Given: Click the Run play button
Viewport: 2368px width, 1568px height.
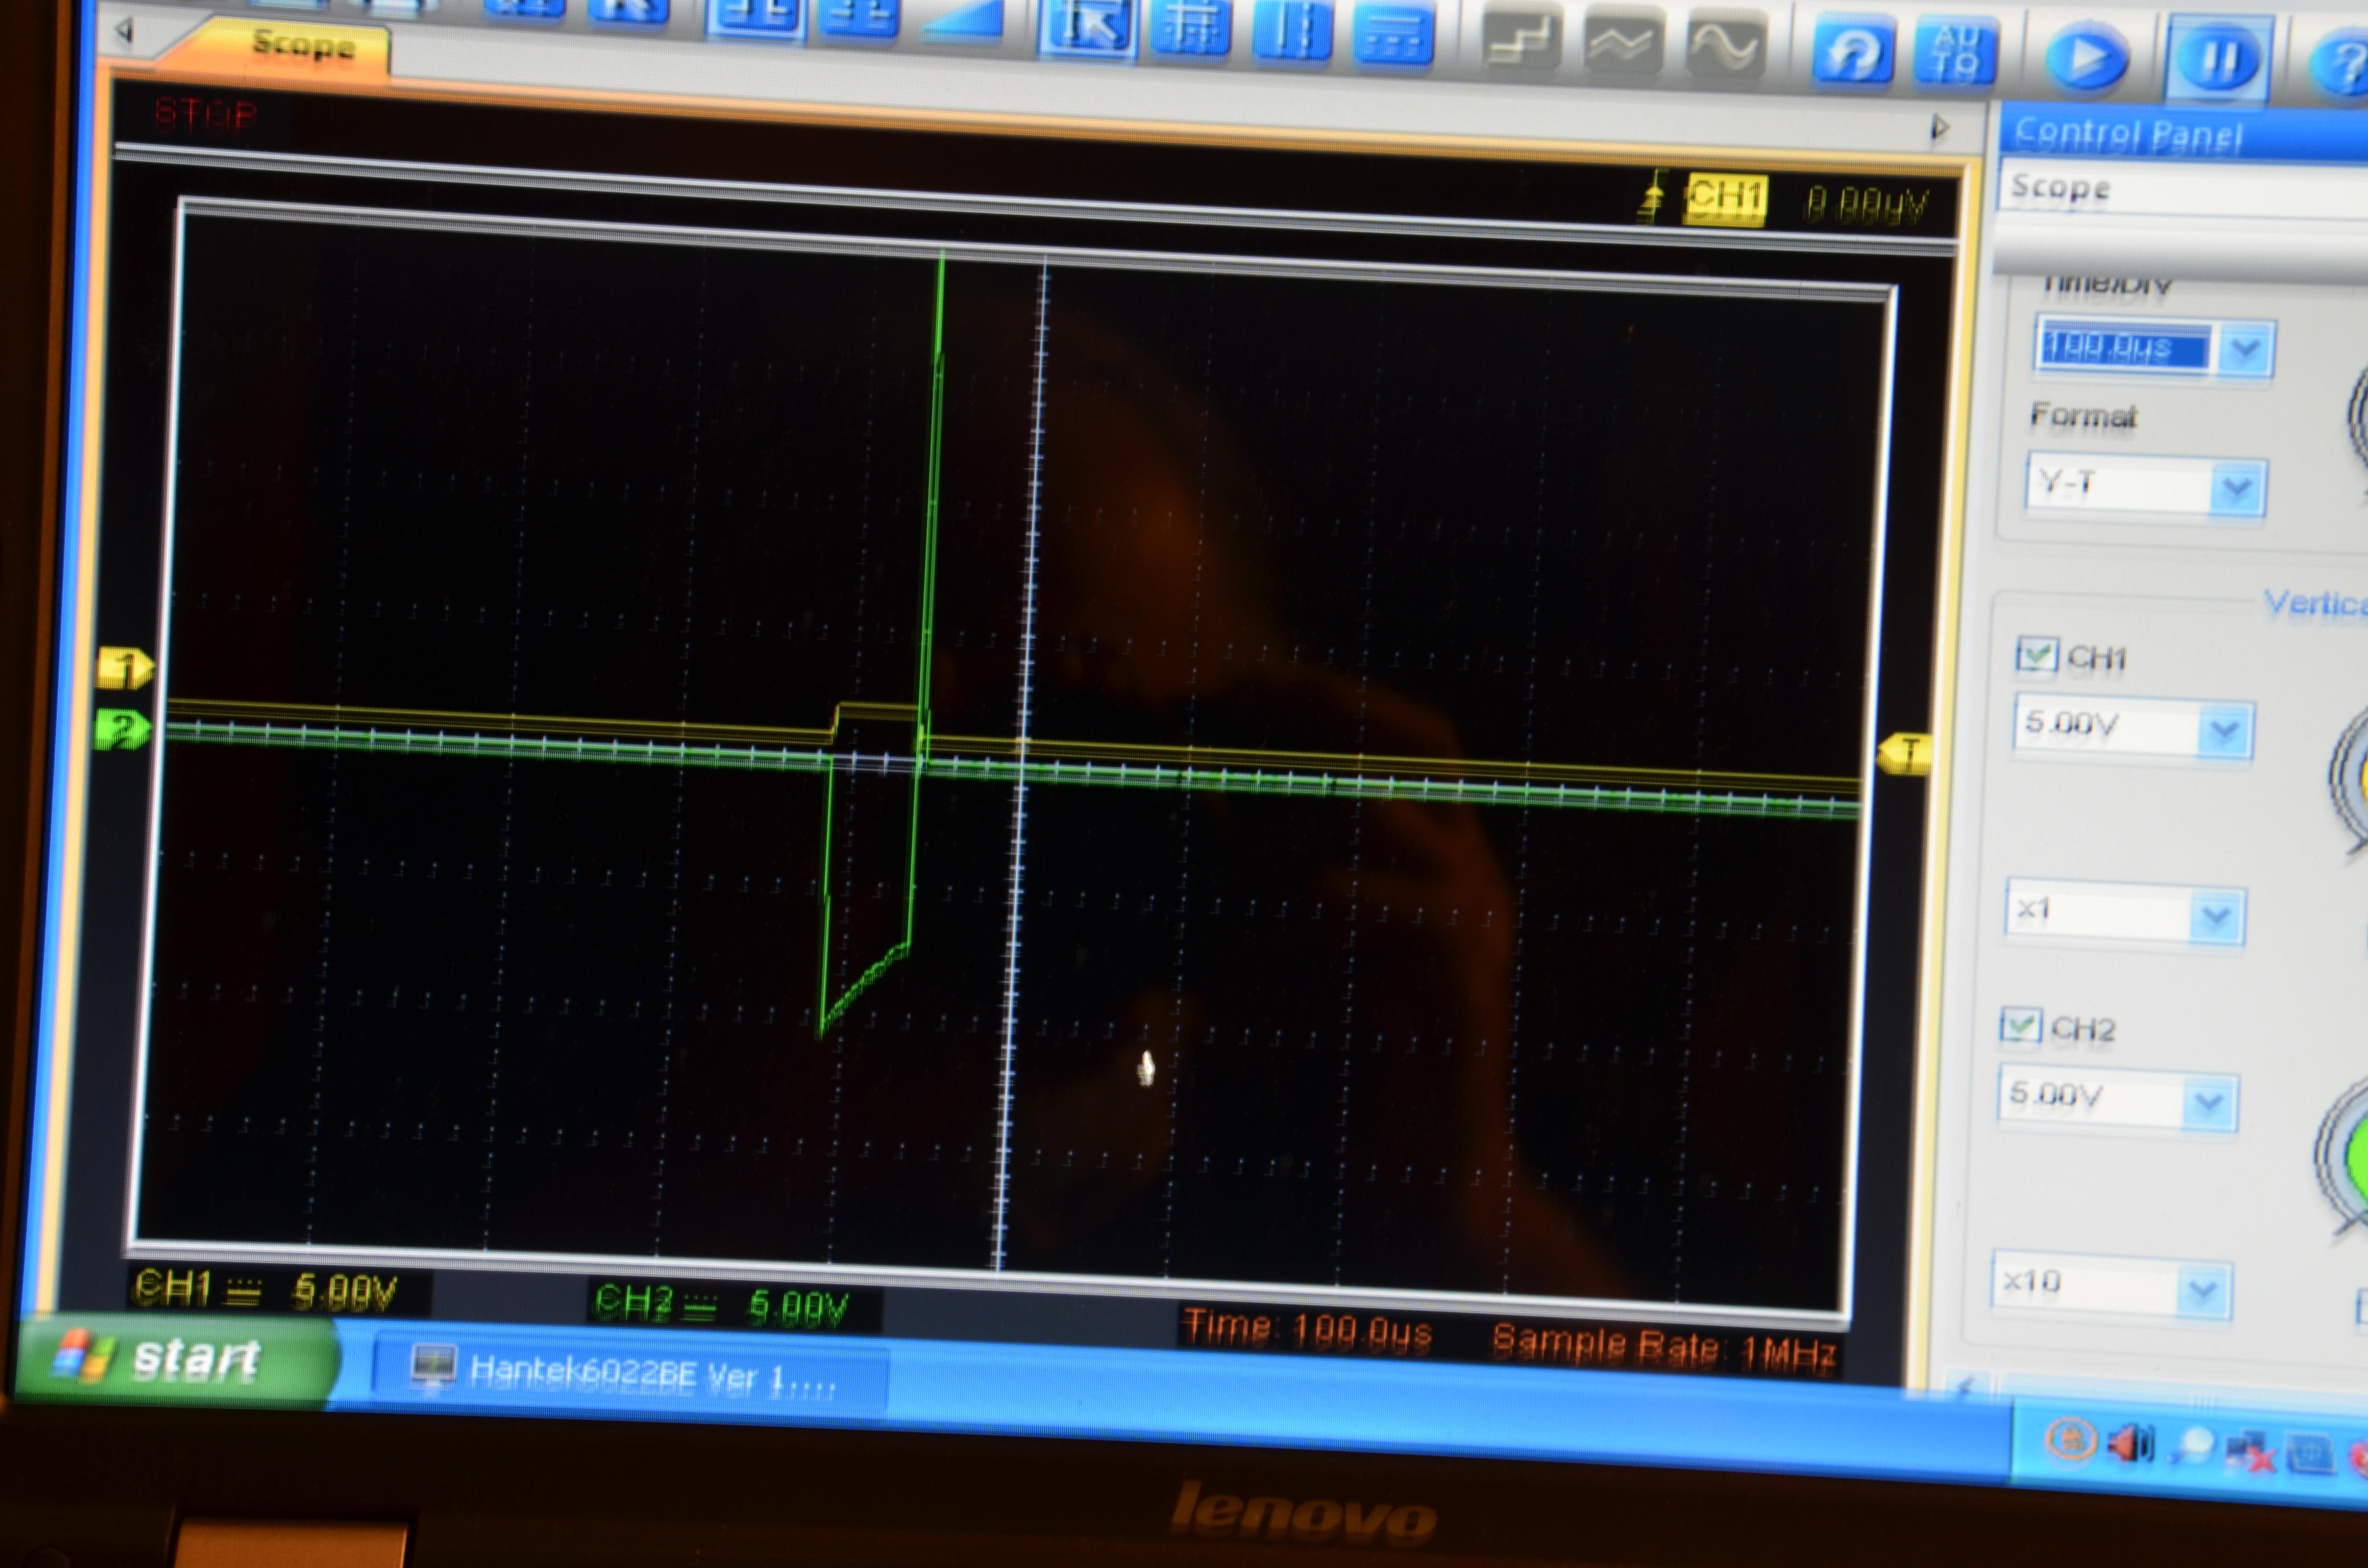Looking at the screenshot, I should (2086, 58).
